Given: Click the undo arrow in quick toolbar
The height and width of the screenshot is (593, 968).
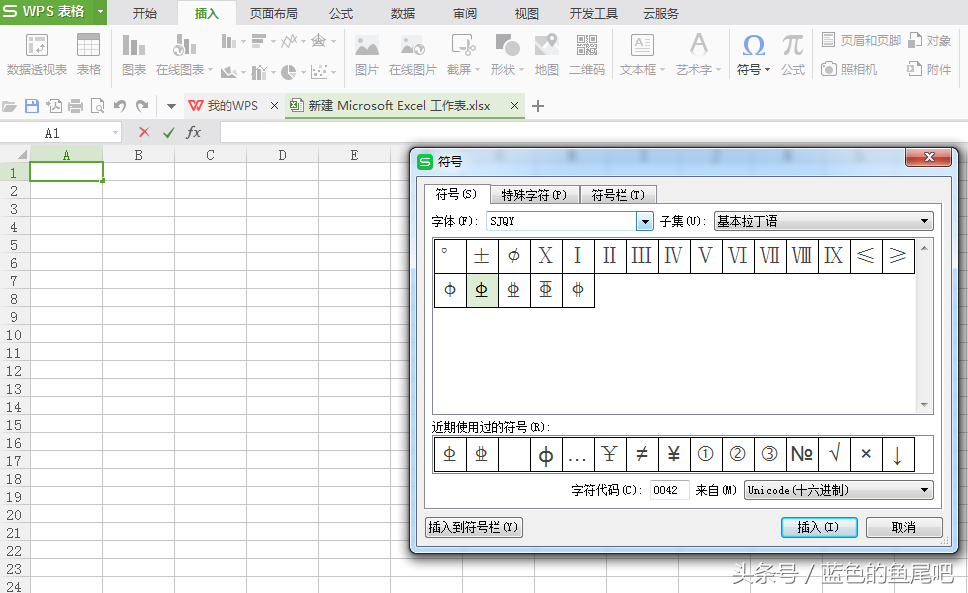Looking at the screenshot, I should coord(120,106).
